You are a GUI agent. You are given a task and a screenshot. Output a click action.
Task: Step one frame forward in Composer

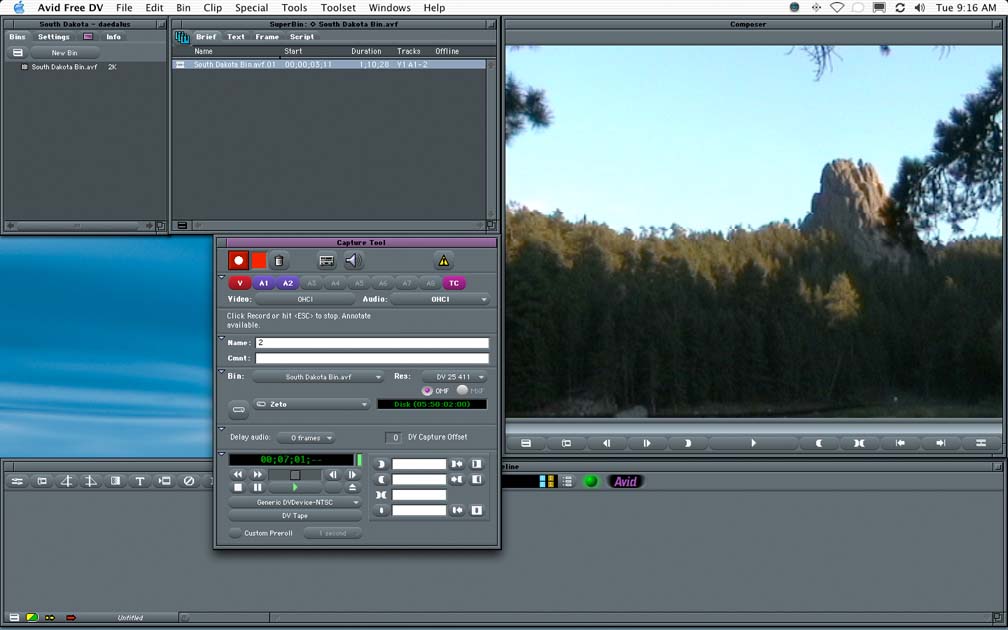[647, 443]
